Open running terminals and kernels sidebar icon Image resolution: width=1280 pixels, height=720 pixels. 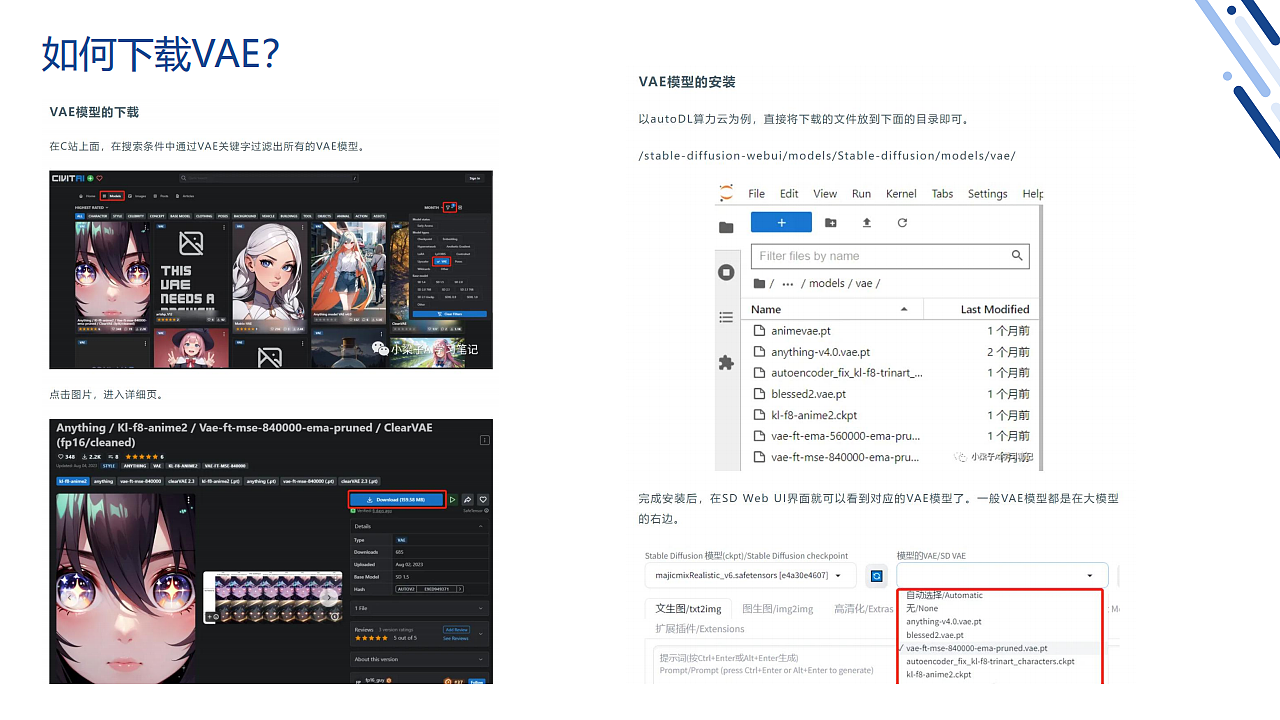[x=726, y=270]
